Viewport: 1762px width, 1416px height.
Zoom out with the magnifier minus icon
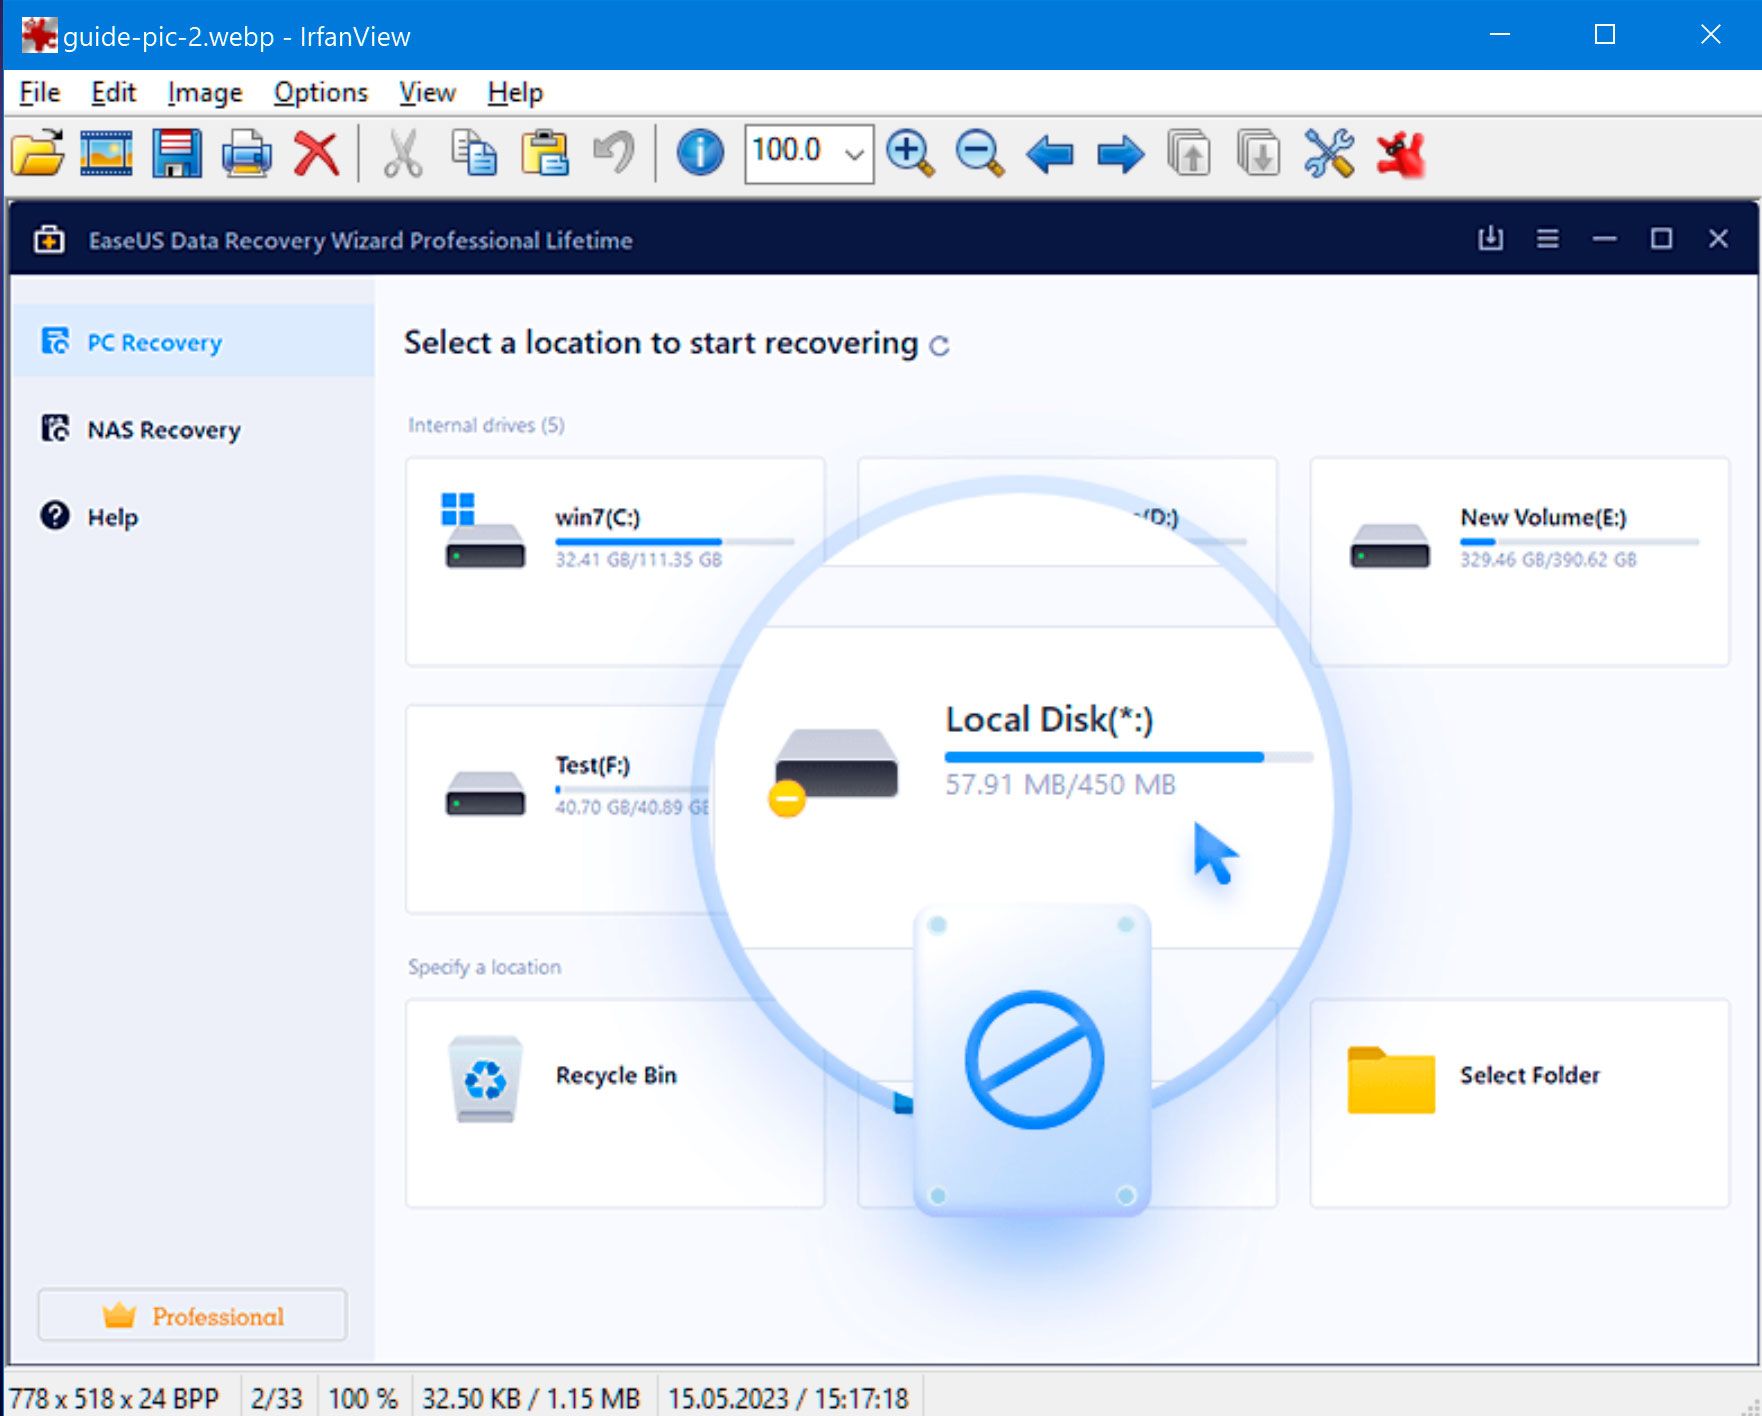coord(980,154)
